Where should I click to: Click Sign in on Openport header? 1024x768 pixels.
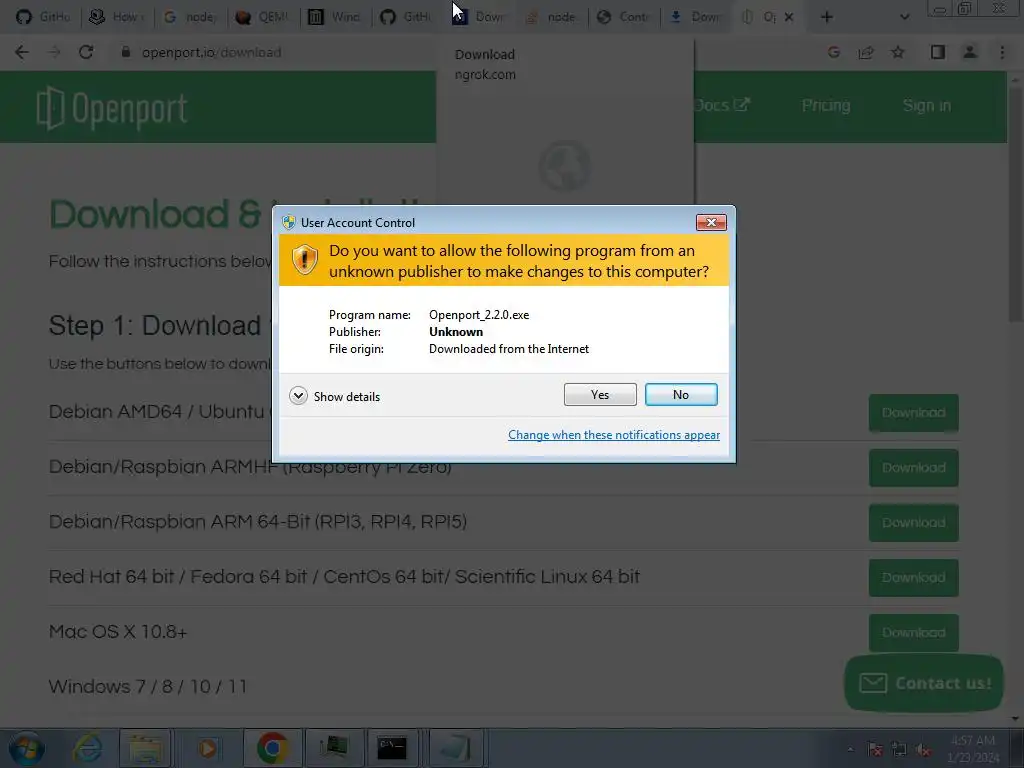[x=927, y=105]
